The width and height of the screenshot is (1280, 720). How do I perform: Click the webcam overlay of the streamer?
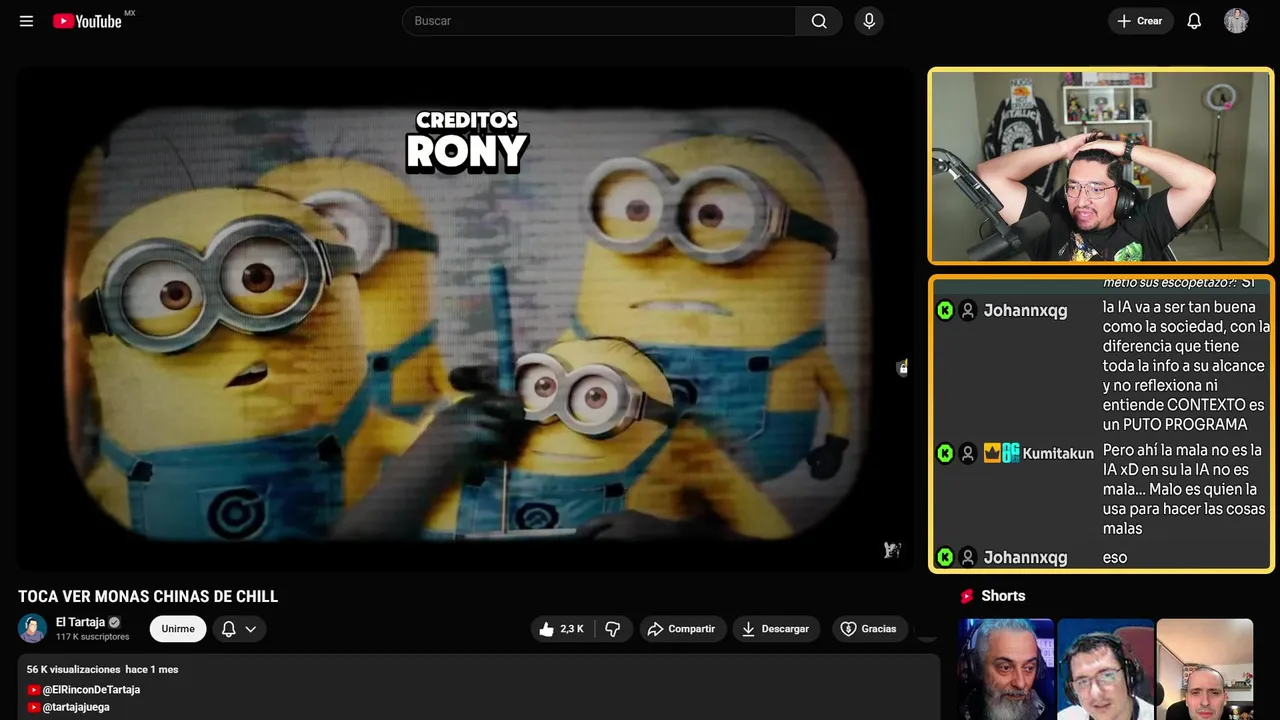(x=1101, y=166)
